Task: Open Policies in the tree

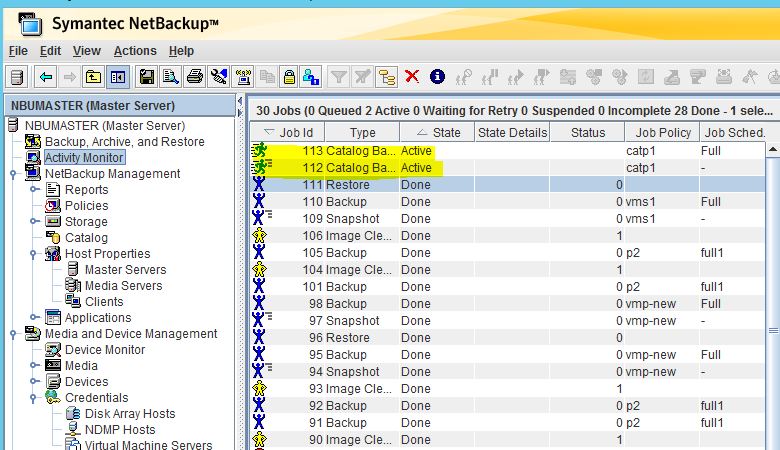Action: coord(87,205)
